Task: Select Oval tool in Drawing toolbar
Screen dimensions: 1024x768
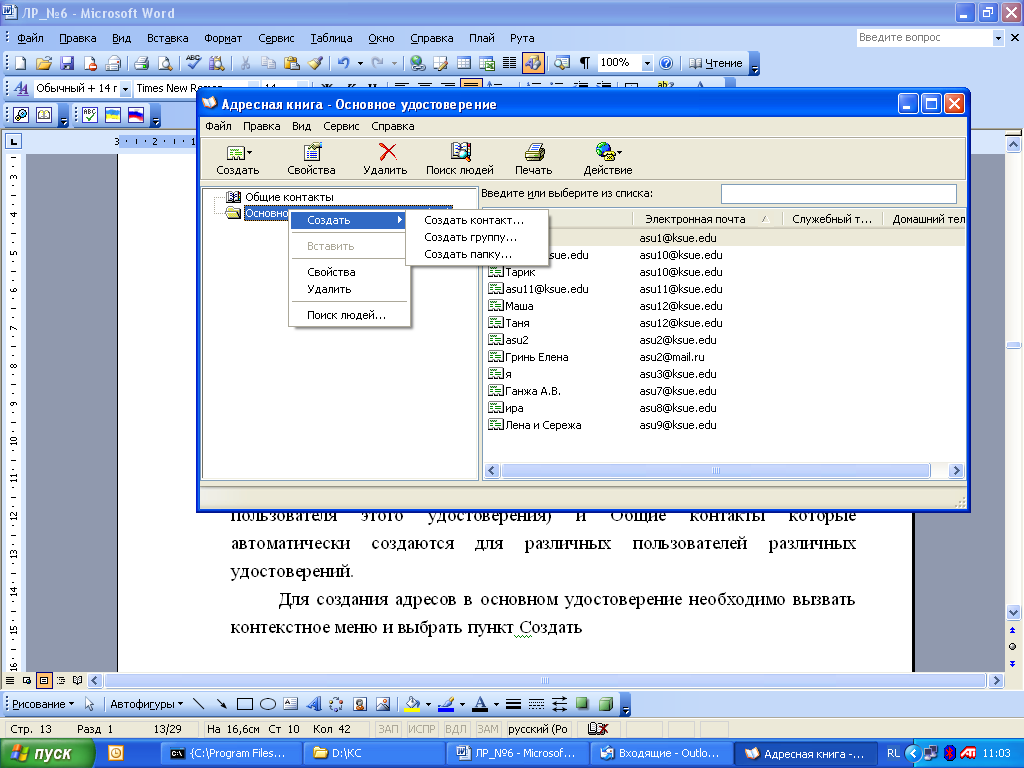Action: click(268, 704)
